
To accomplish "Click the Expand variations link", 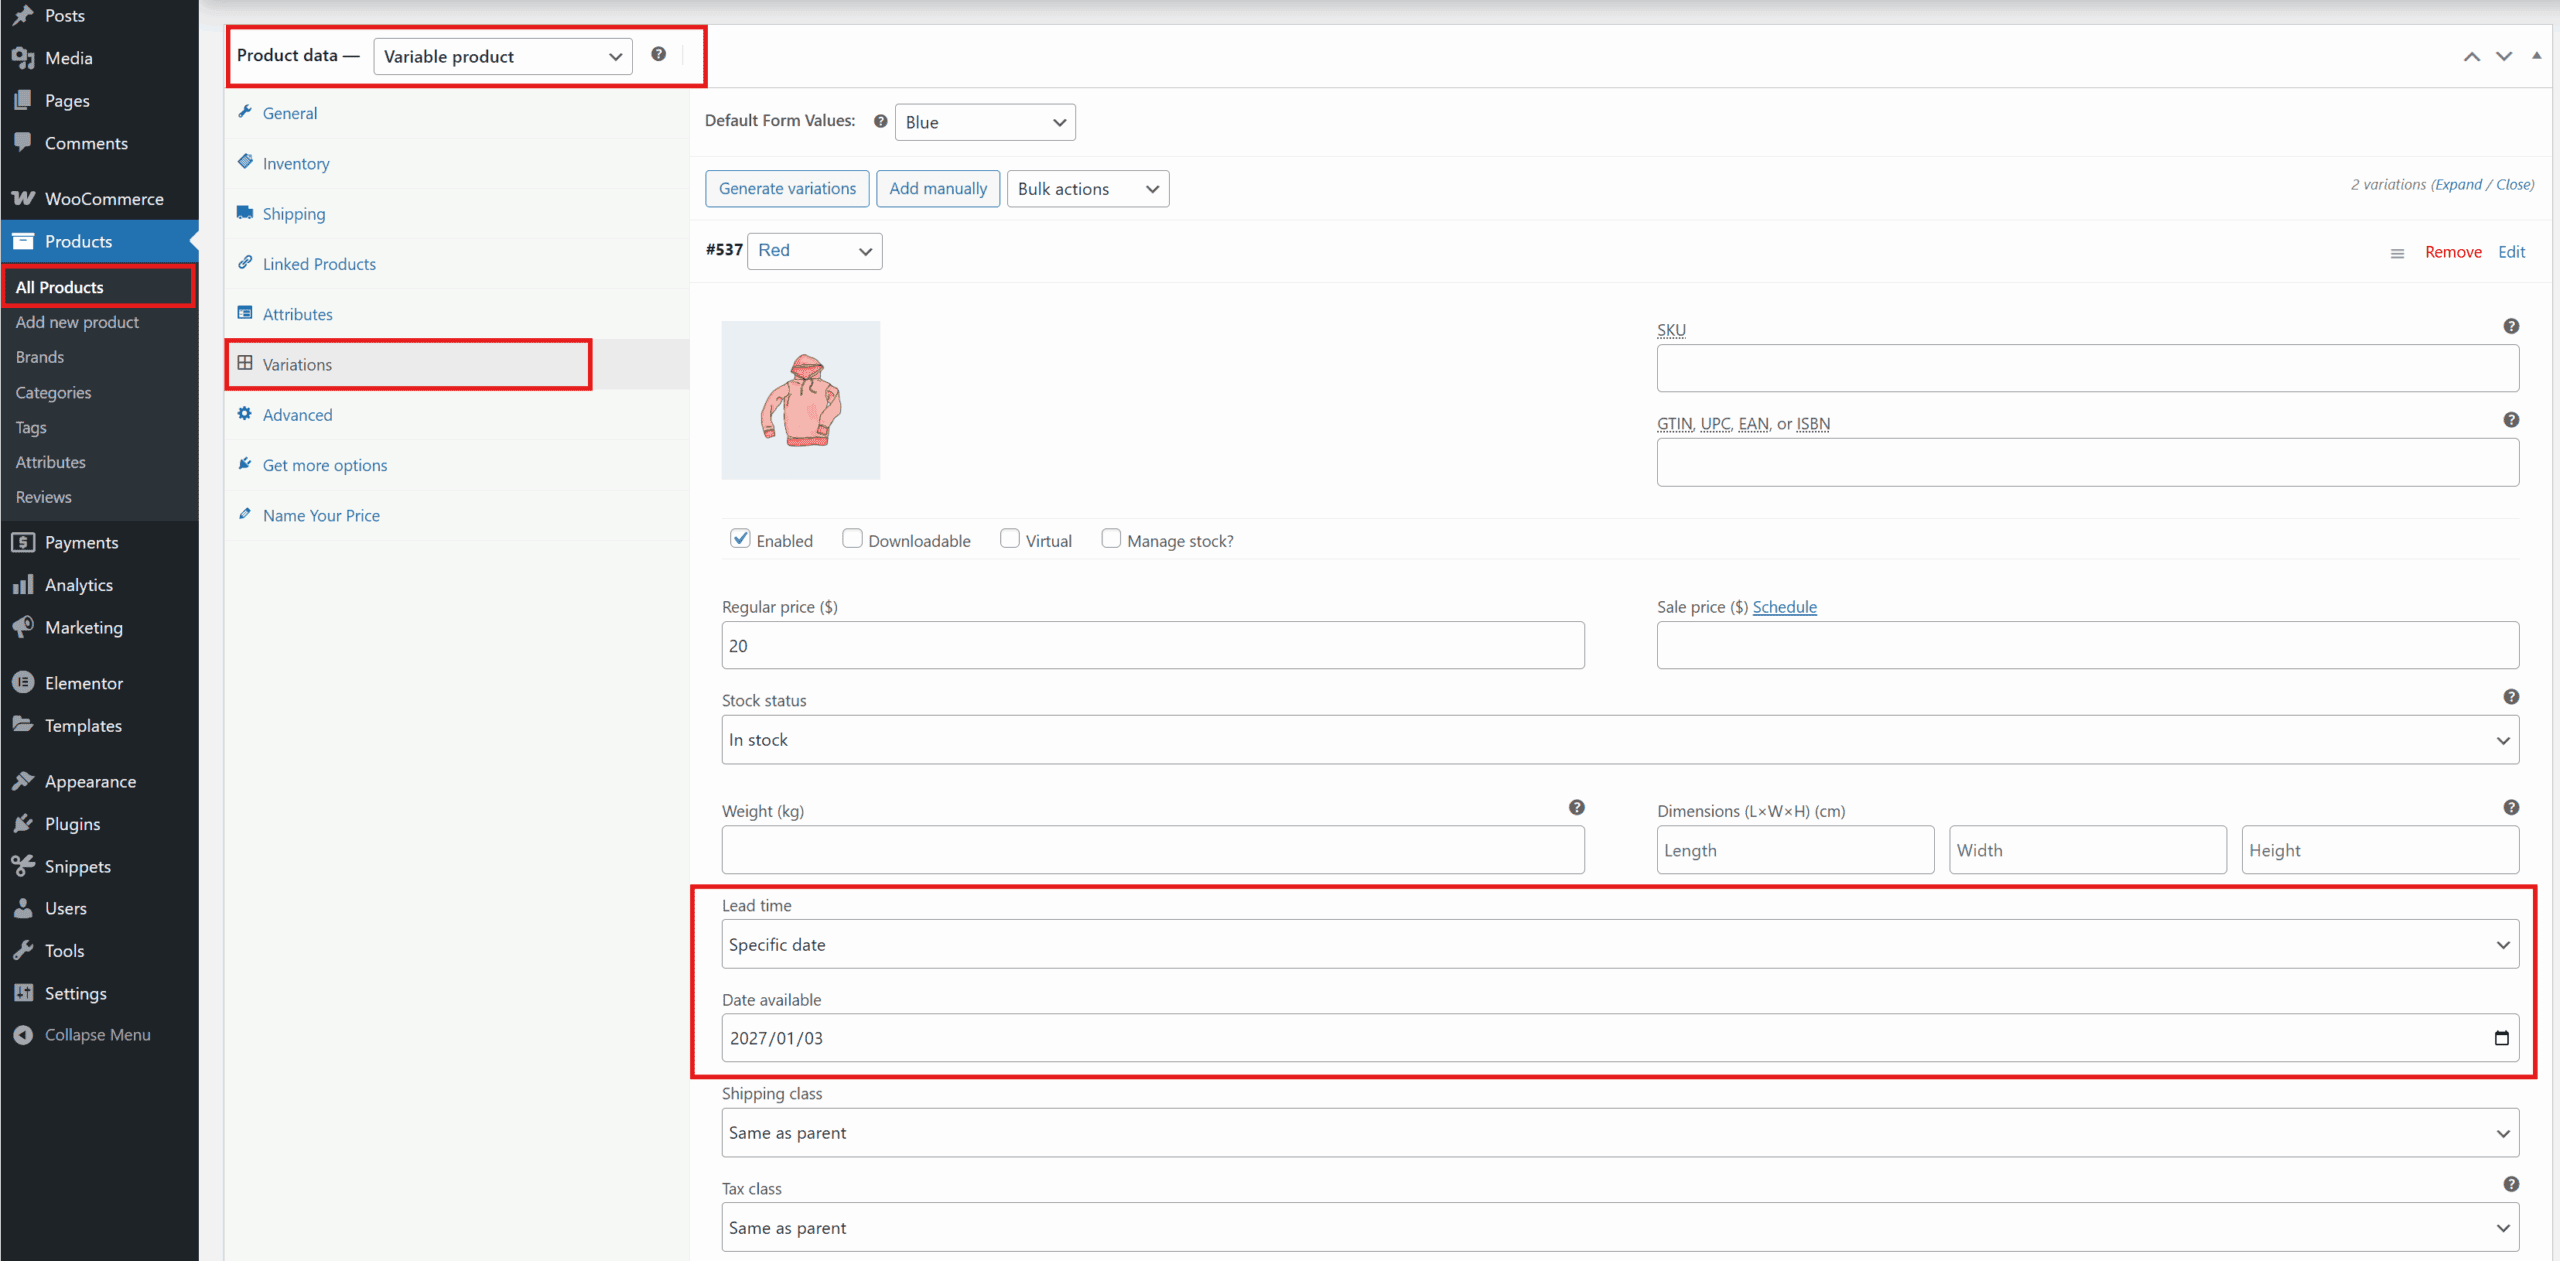I will click(x=2458, y=184).
